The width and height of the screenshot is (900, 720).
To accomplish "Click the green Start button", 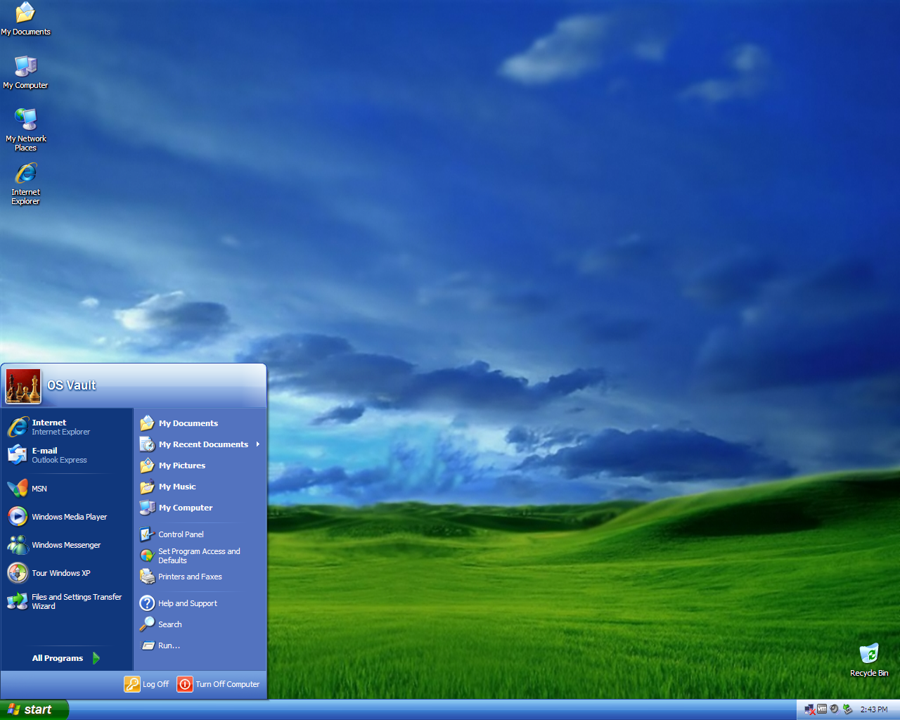I will click(34, 710).
